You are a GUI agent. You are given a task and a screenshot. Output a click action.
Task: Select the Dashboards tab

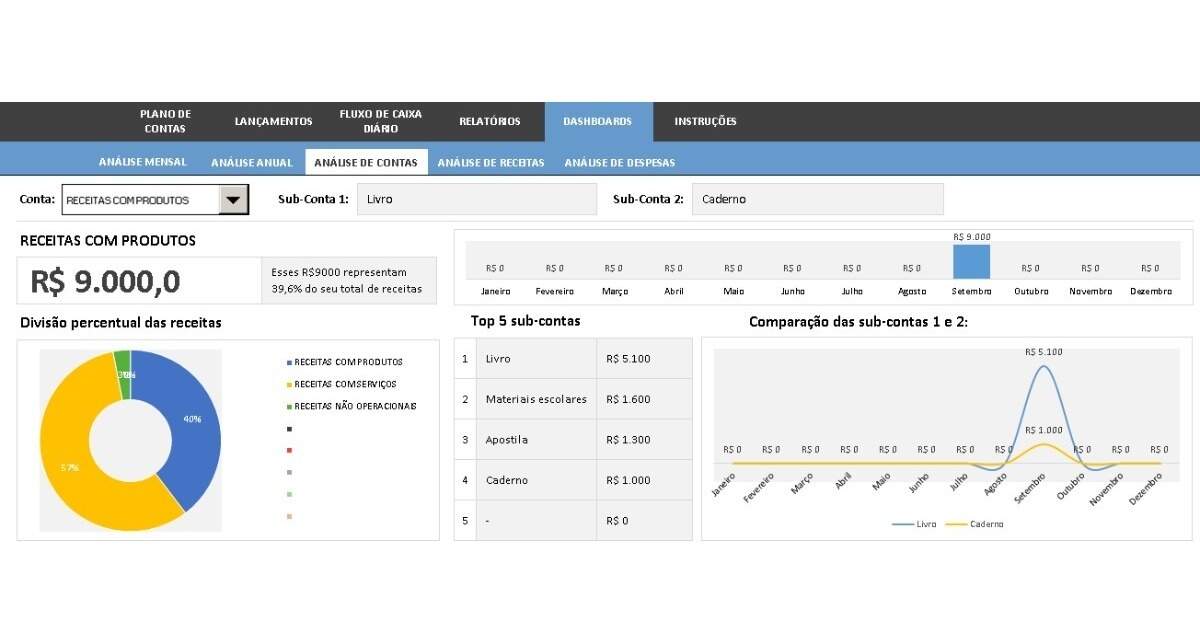597,121
